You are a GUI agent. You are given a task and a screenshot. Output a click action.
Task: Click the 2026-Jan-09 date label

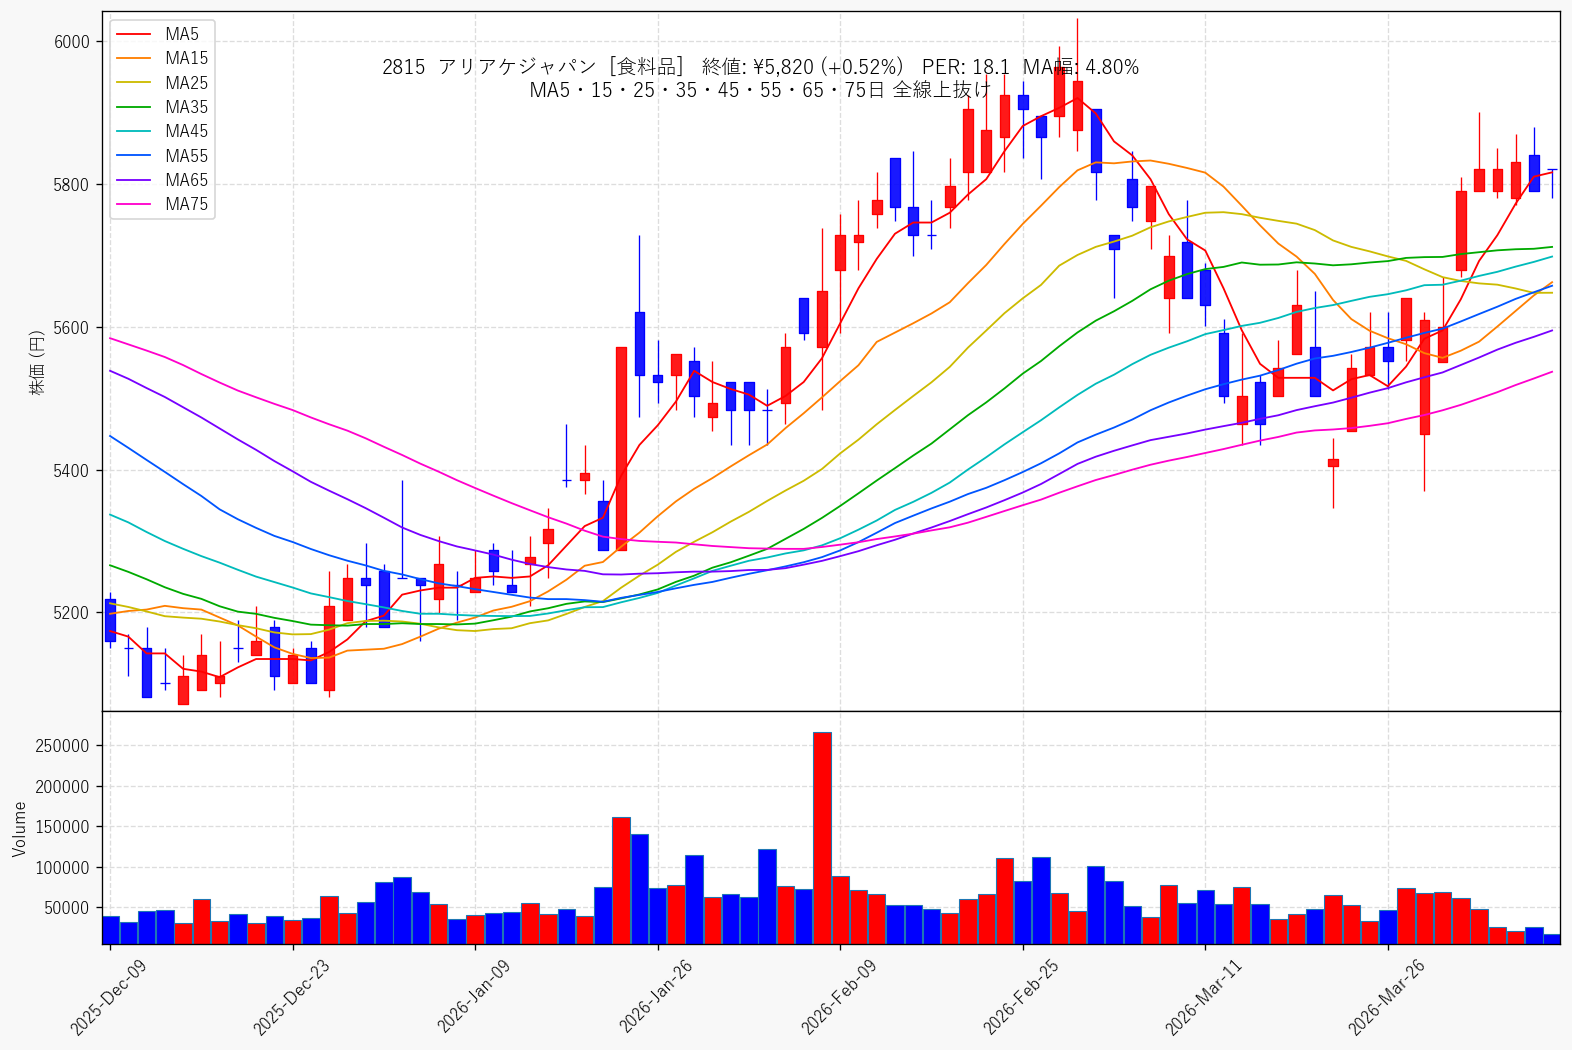(x=473, y=997)
